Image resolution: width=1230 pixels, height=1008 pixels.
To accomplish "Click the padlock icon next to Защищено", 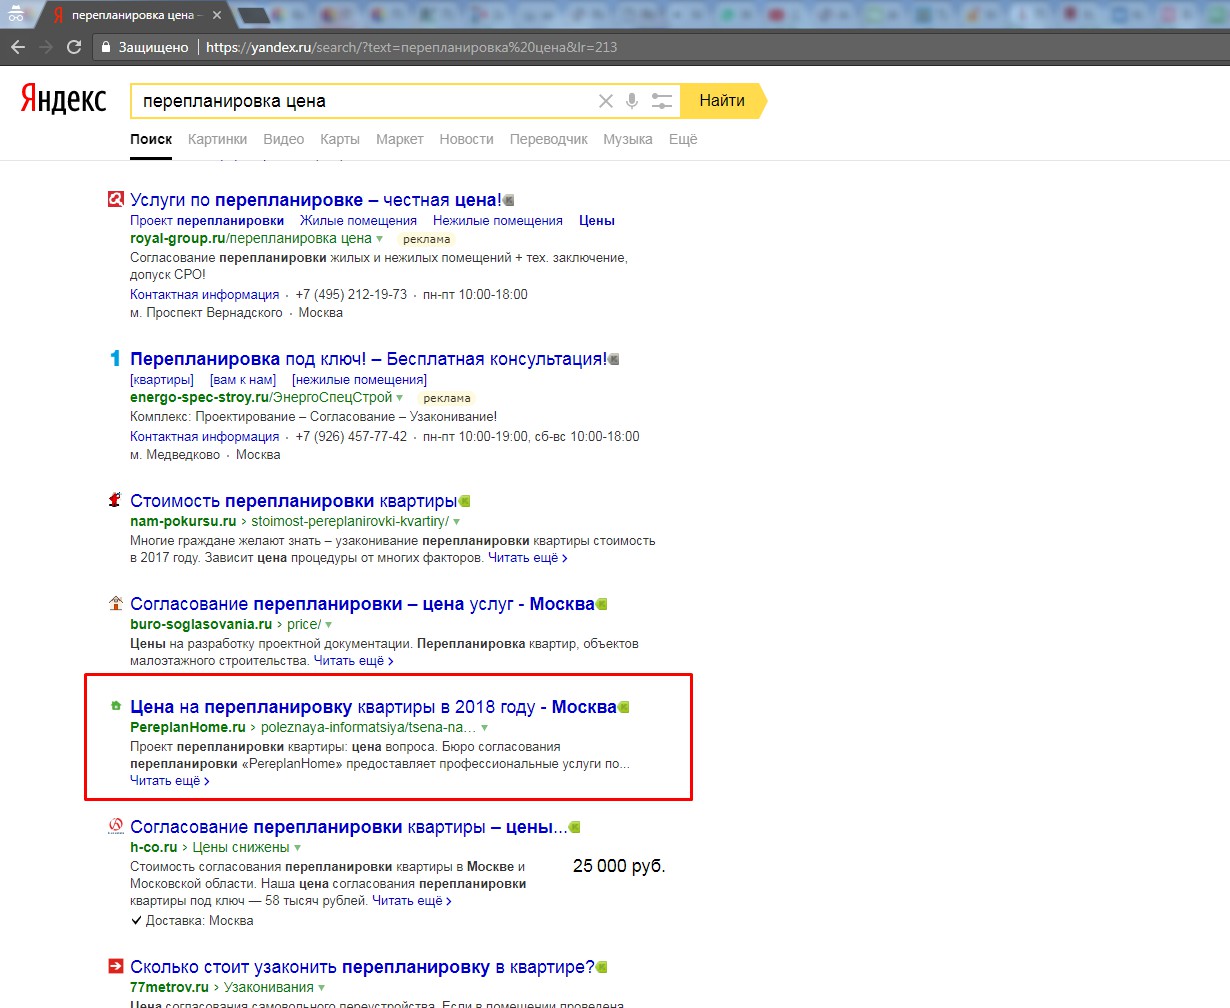I will (x=106, y=47).
